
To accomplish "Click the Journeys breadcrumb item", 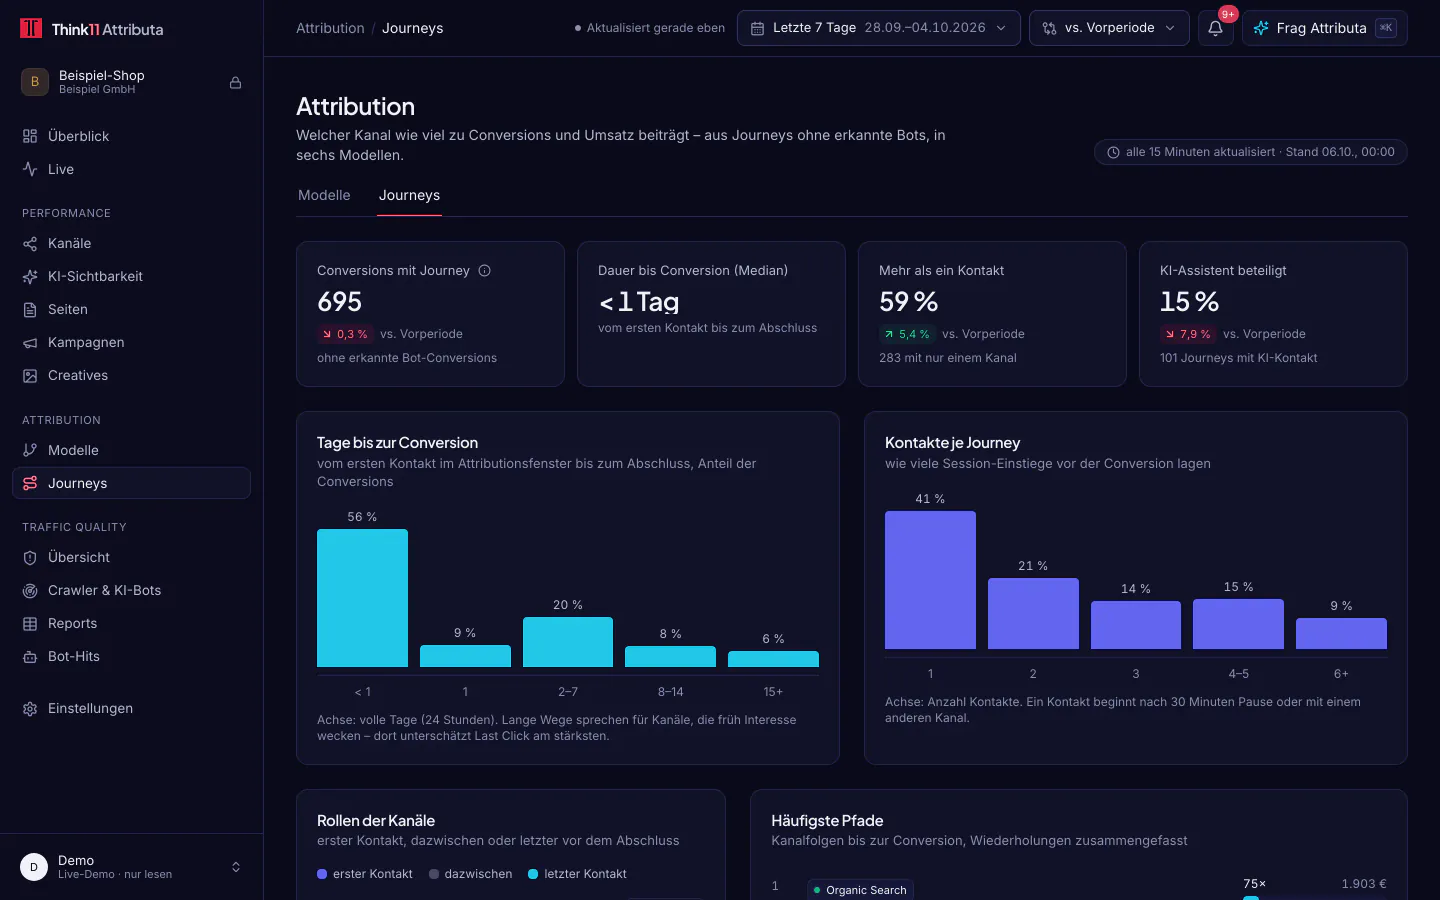I will [412, 28].
